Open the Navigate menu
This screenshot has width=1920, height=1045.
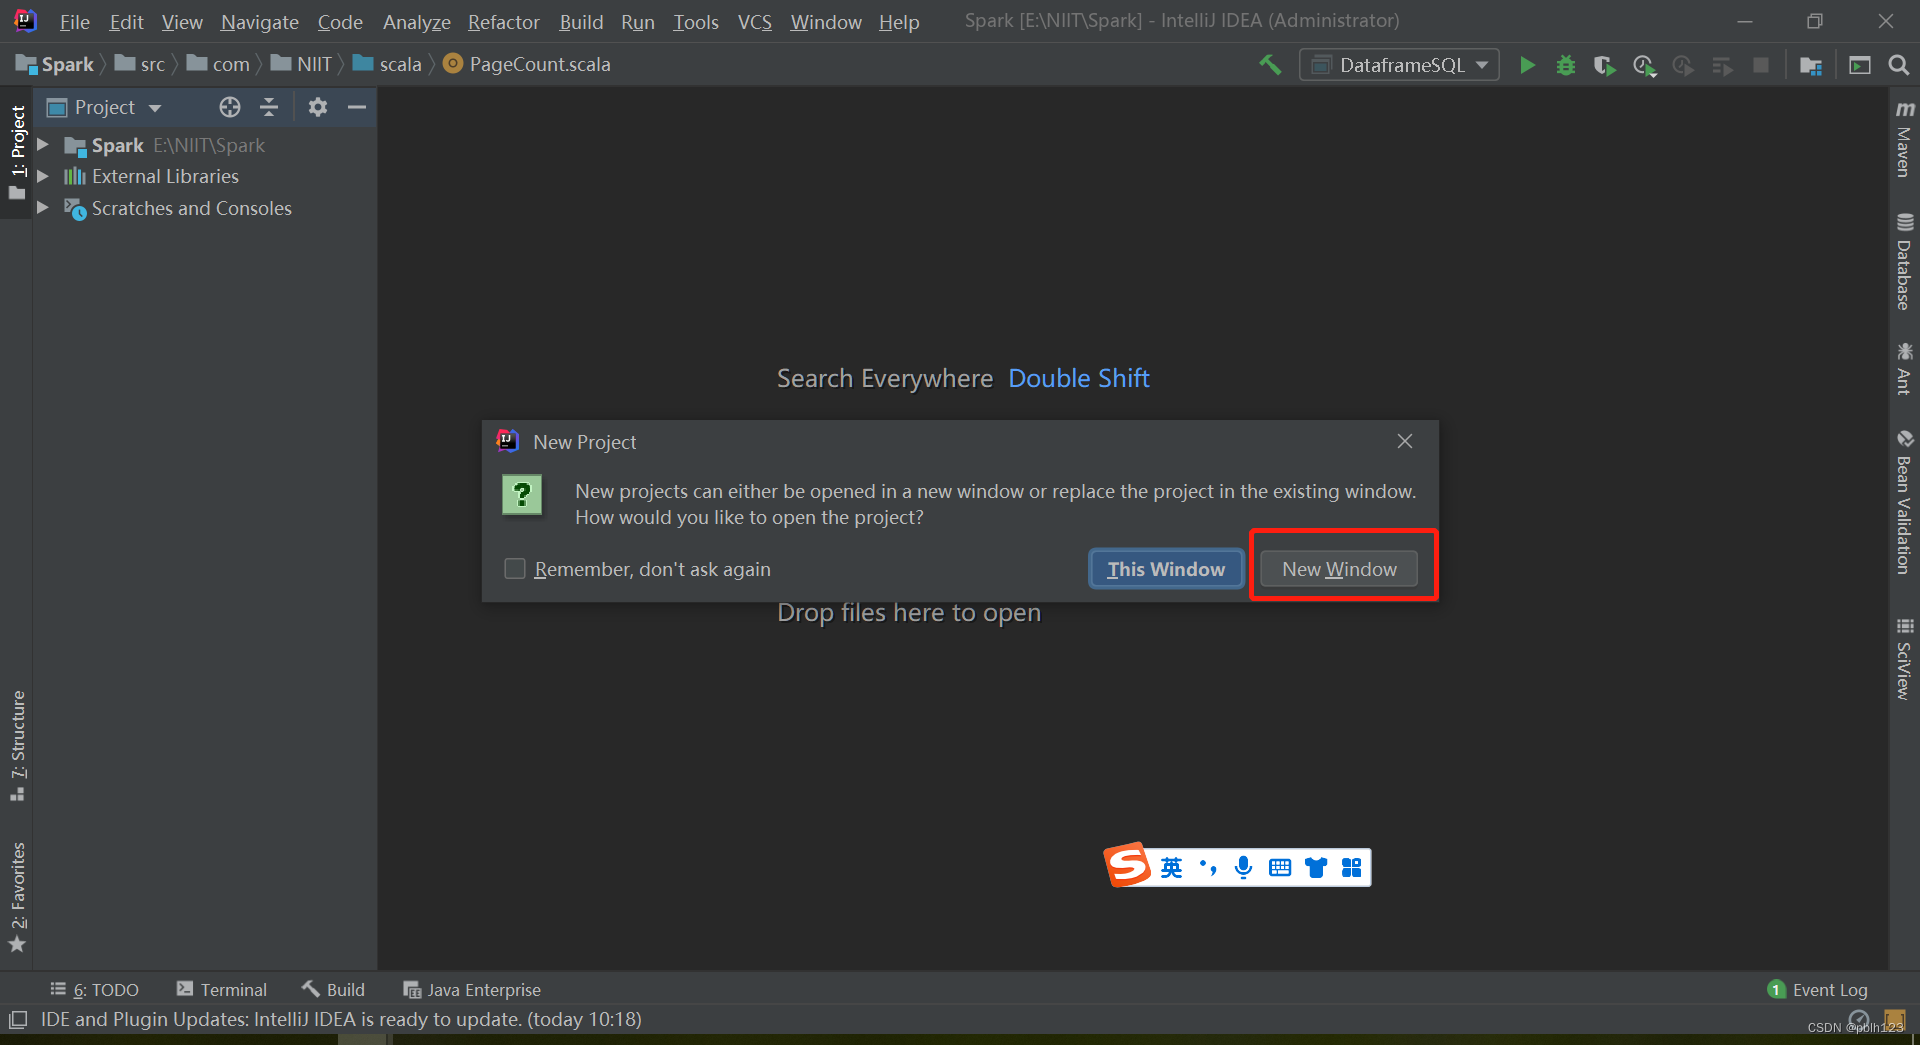[260, 22]
